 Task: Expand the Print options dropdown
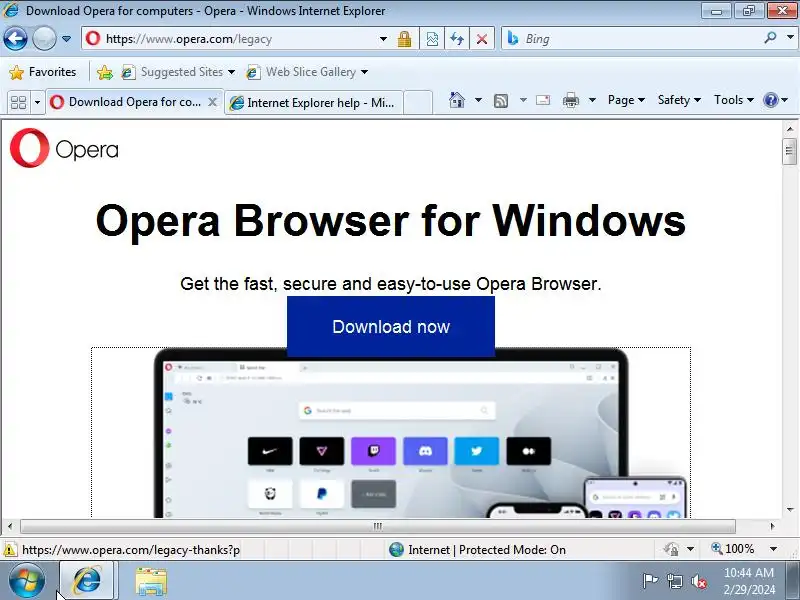592,100
